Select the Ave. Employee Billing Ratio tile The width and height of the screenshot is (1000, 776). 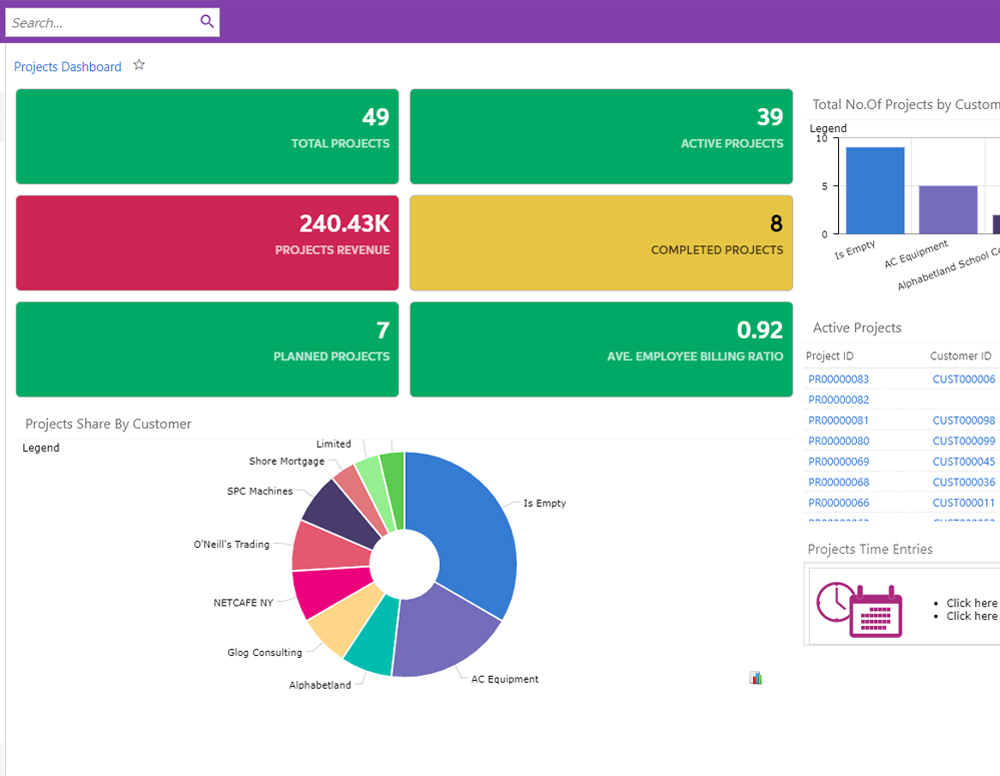coord(601,349)
